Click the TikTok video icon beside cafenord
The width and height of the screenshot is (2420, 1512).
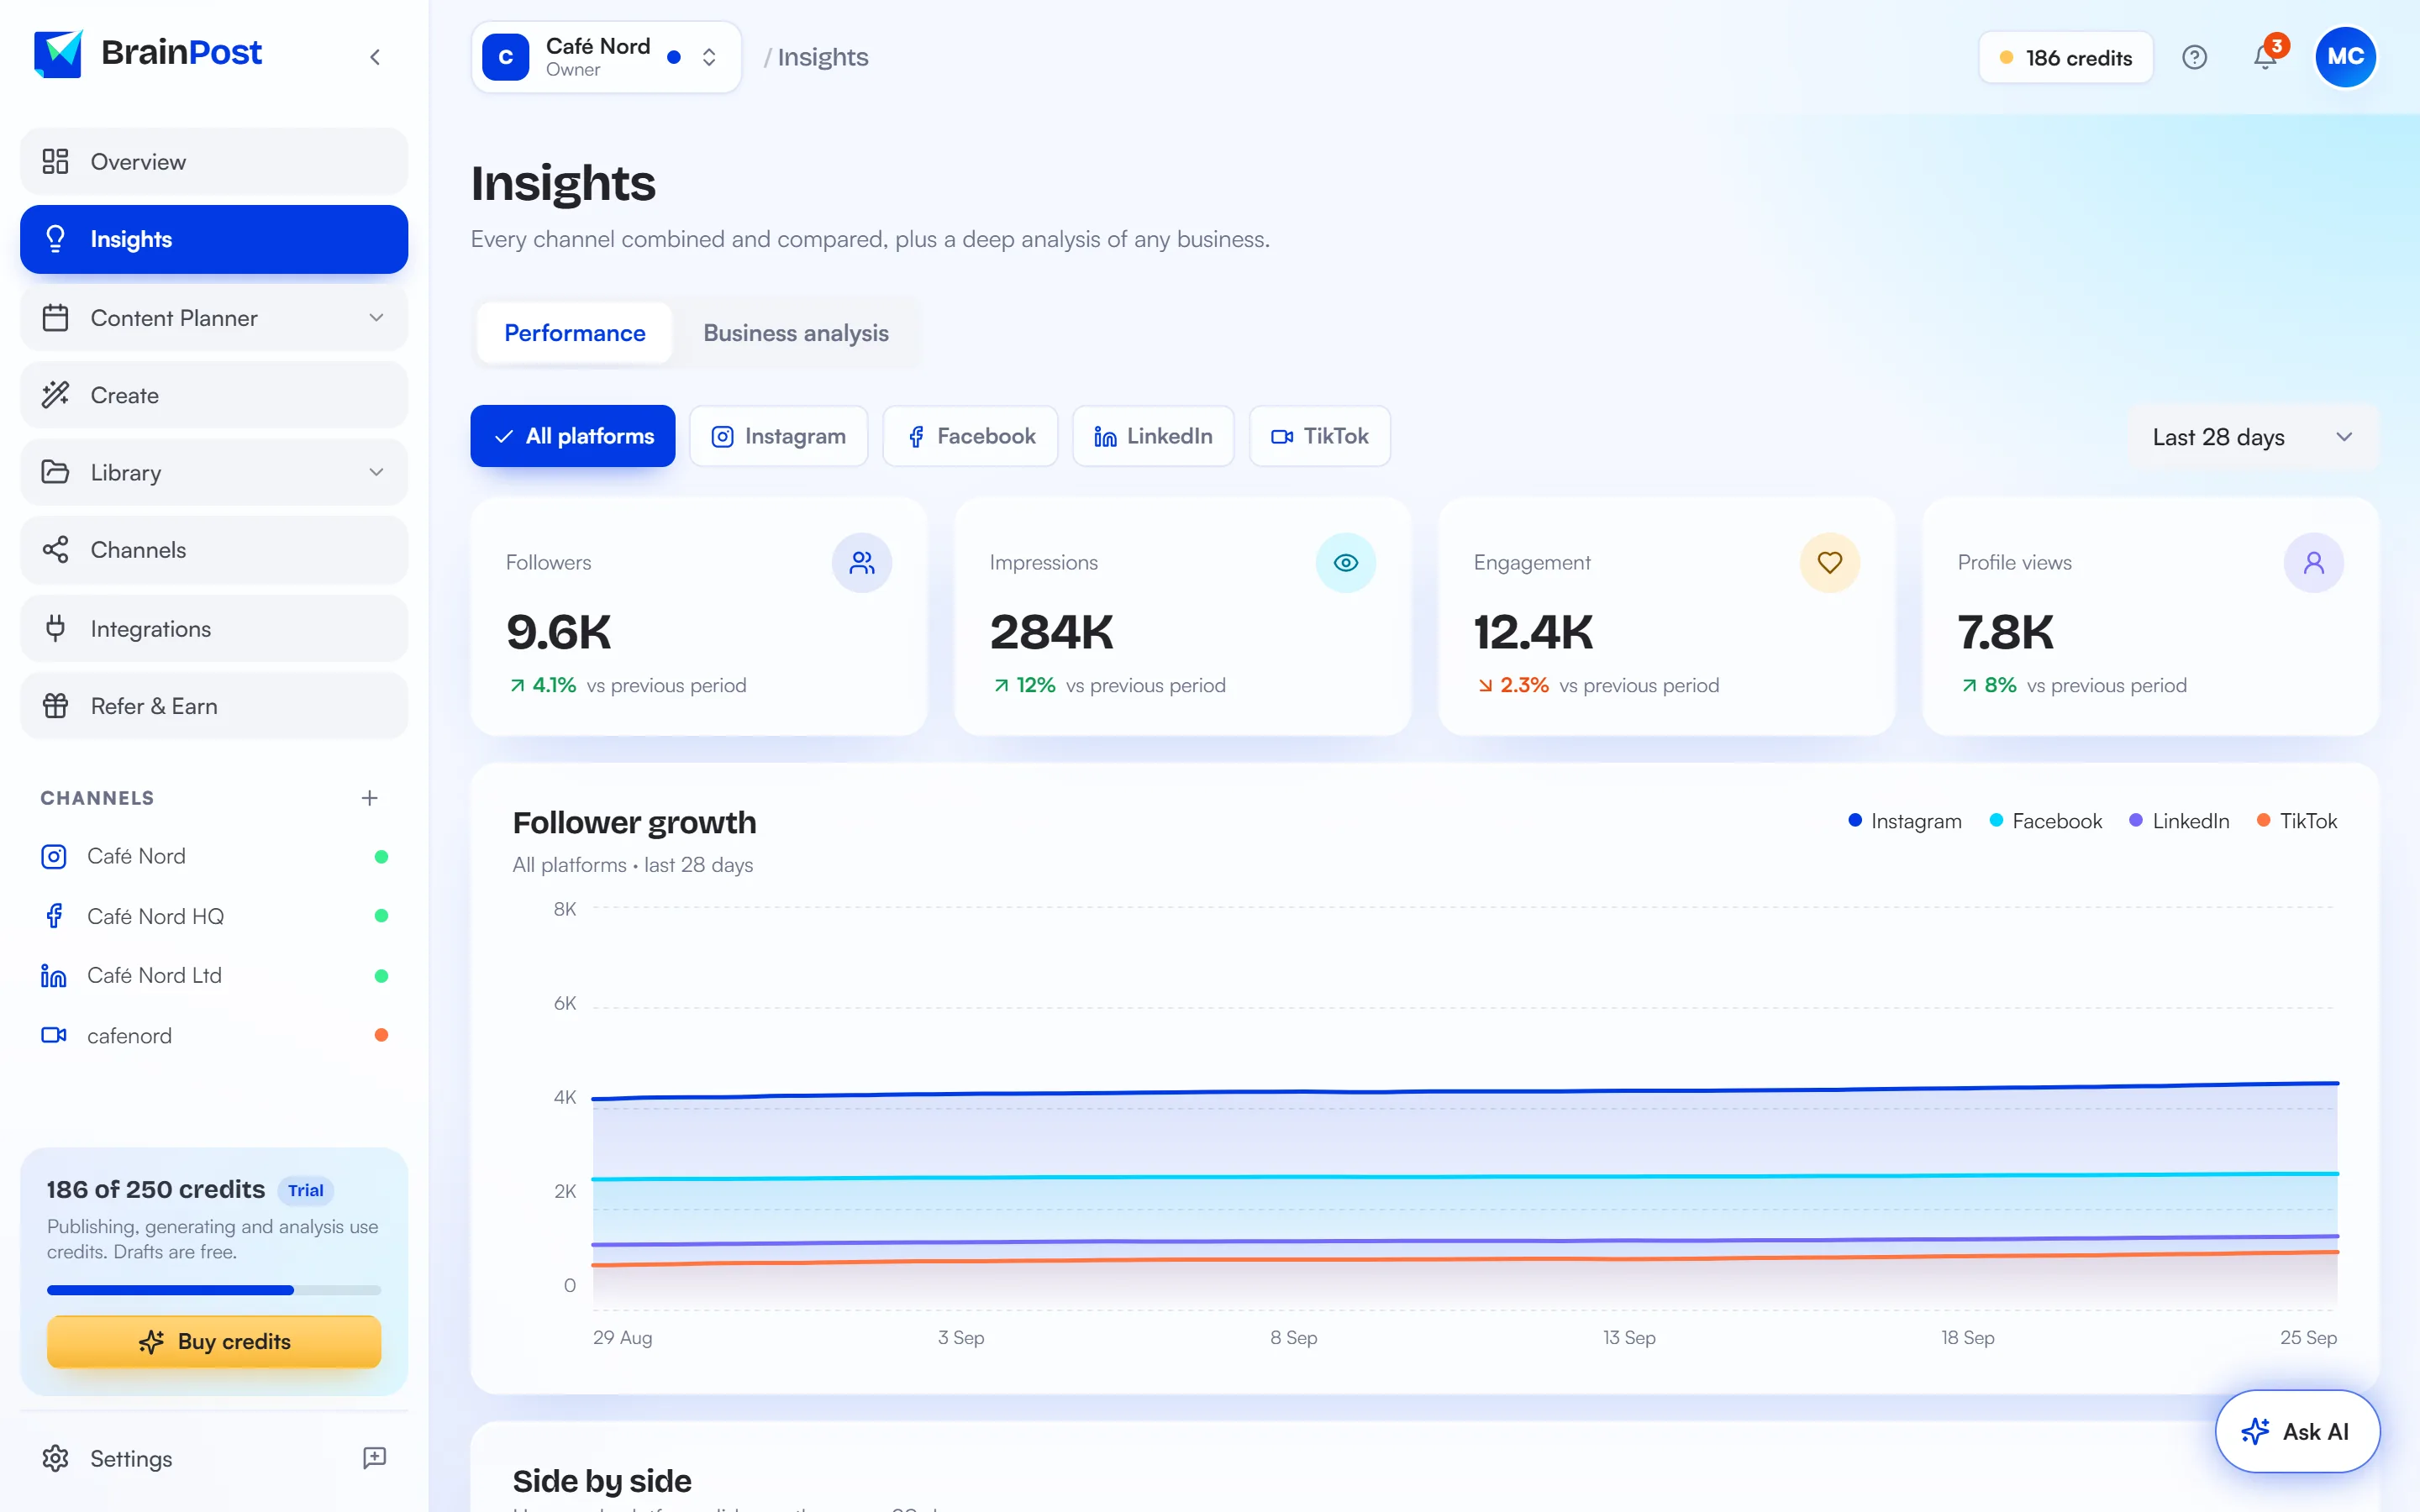coord(54,1036)
